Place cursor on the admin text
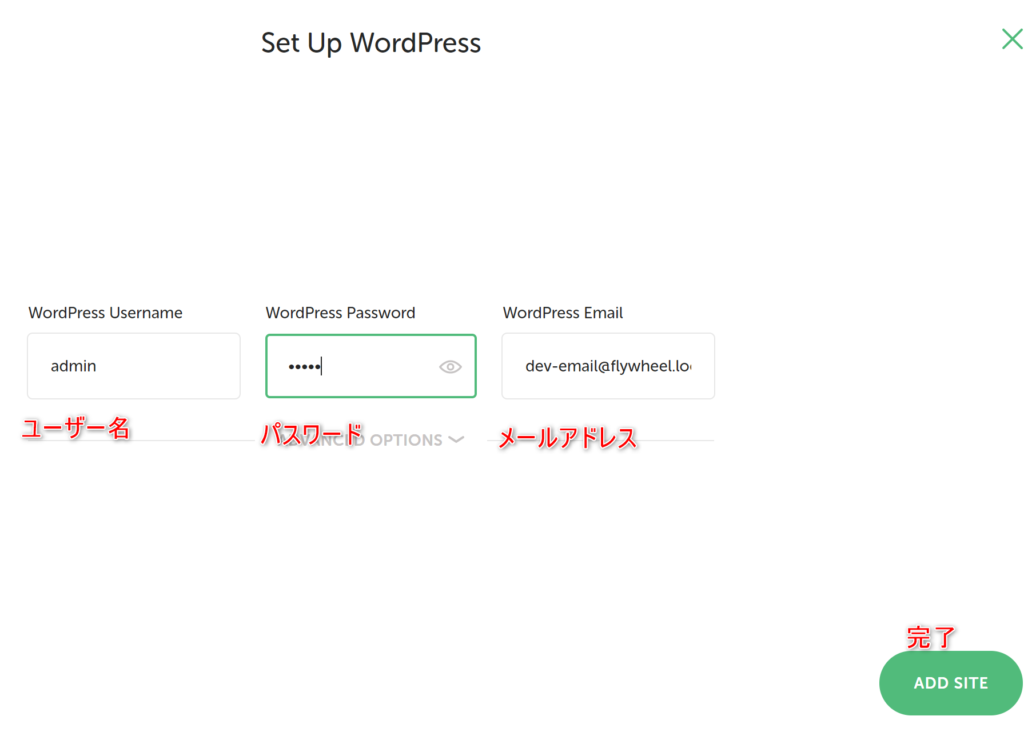Screen dimensions: 1024x748 [x=73, y=366]
